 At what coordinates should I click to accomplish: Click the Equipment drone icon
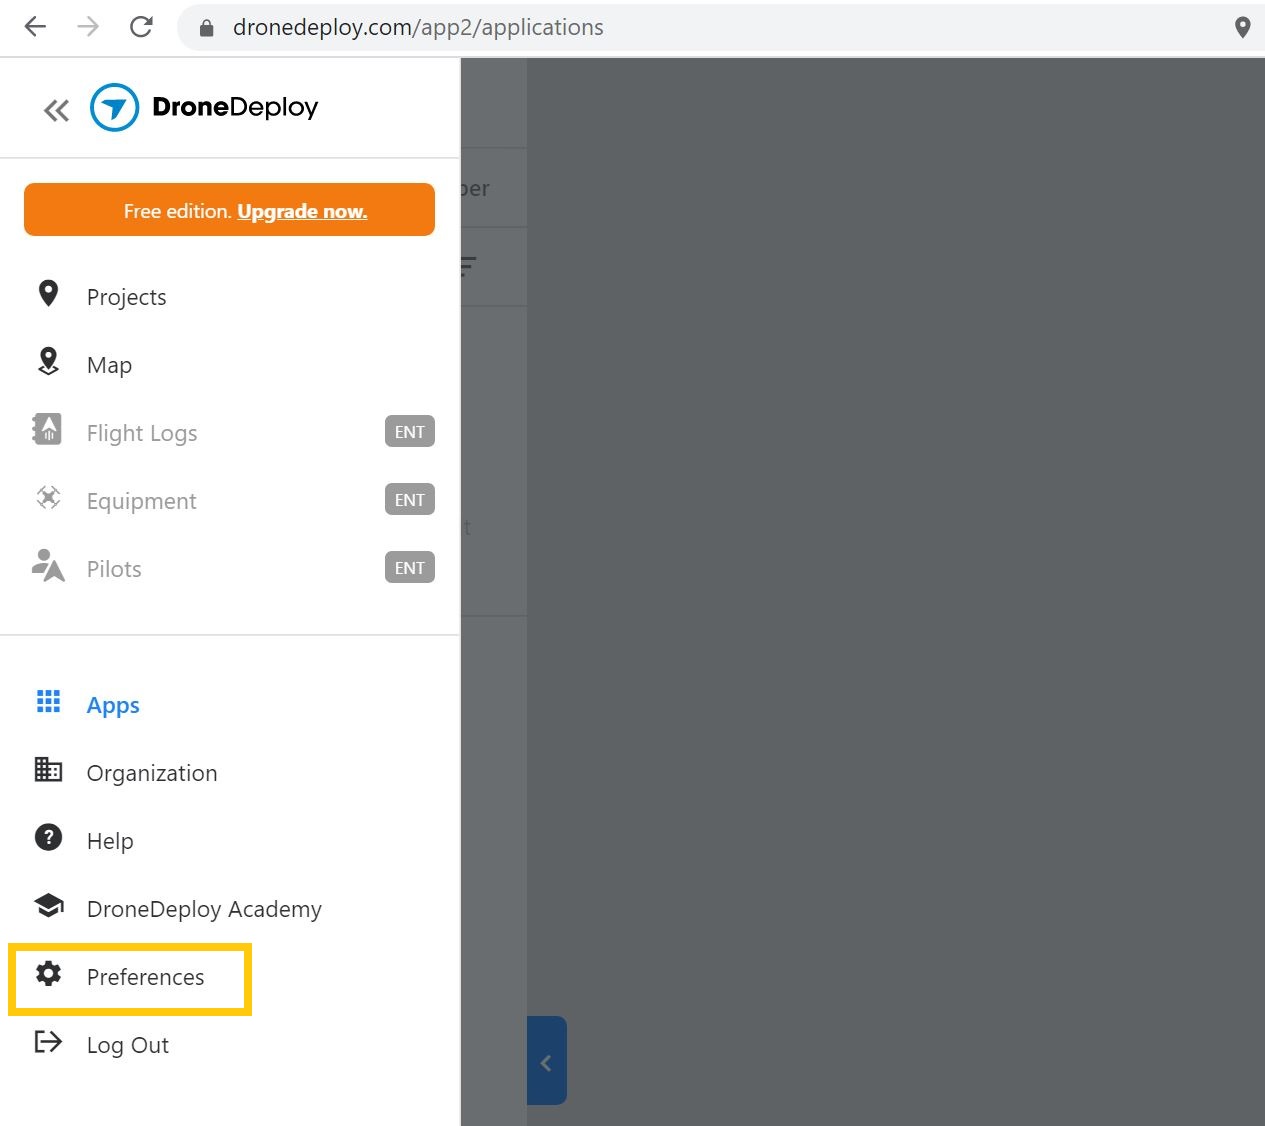(x=48, y=497)
